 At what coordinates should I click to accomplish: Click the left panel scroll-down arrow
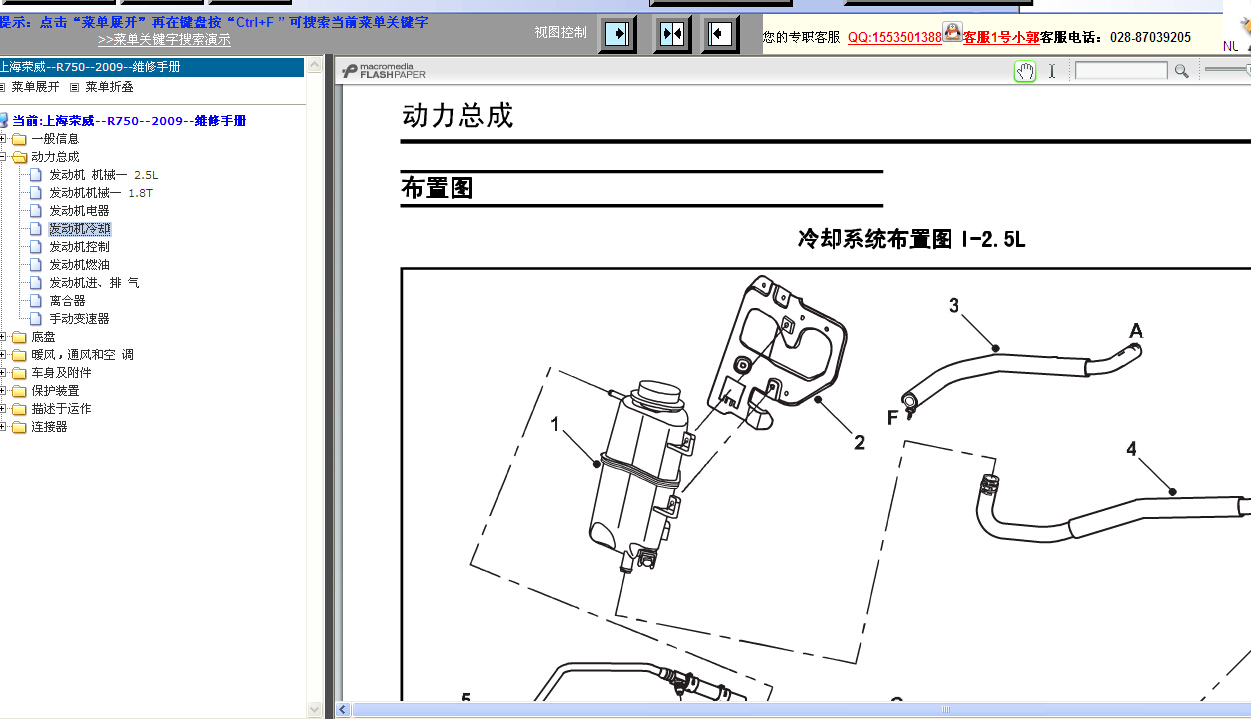tap(314, 710)
